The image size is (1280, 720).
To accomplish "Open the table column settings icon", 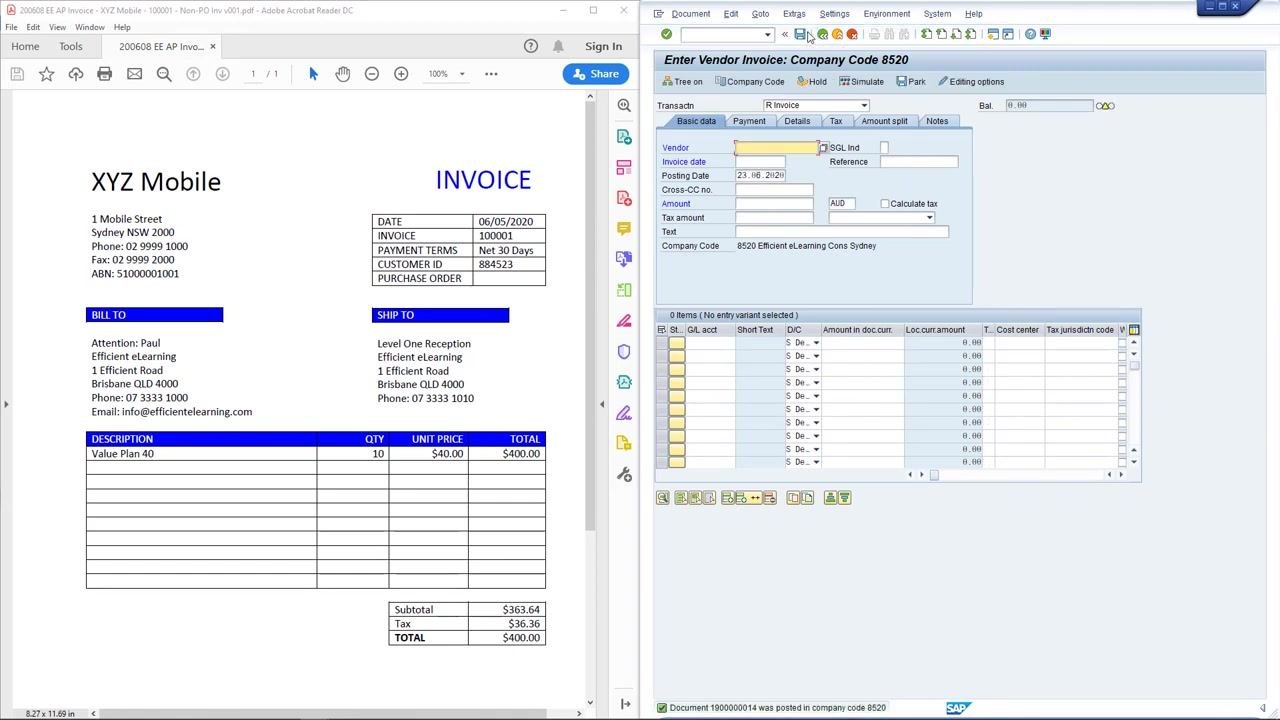I will (1133, 330).
